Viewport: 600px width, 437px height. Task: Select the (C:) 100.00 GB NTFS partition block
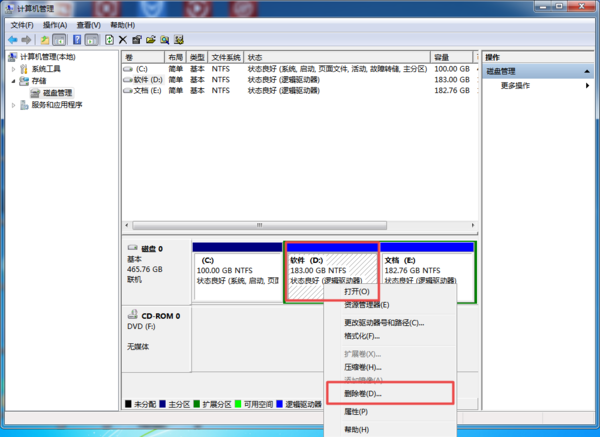[238, 272]
